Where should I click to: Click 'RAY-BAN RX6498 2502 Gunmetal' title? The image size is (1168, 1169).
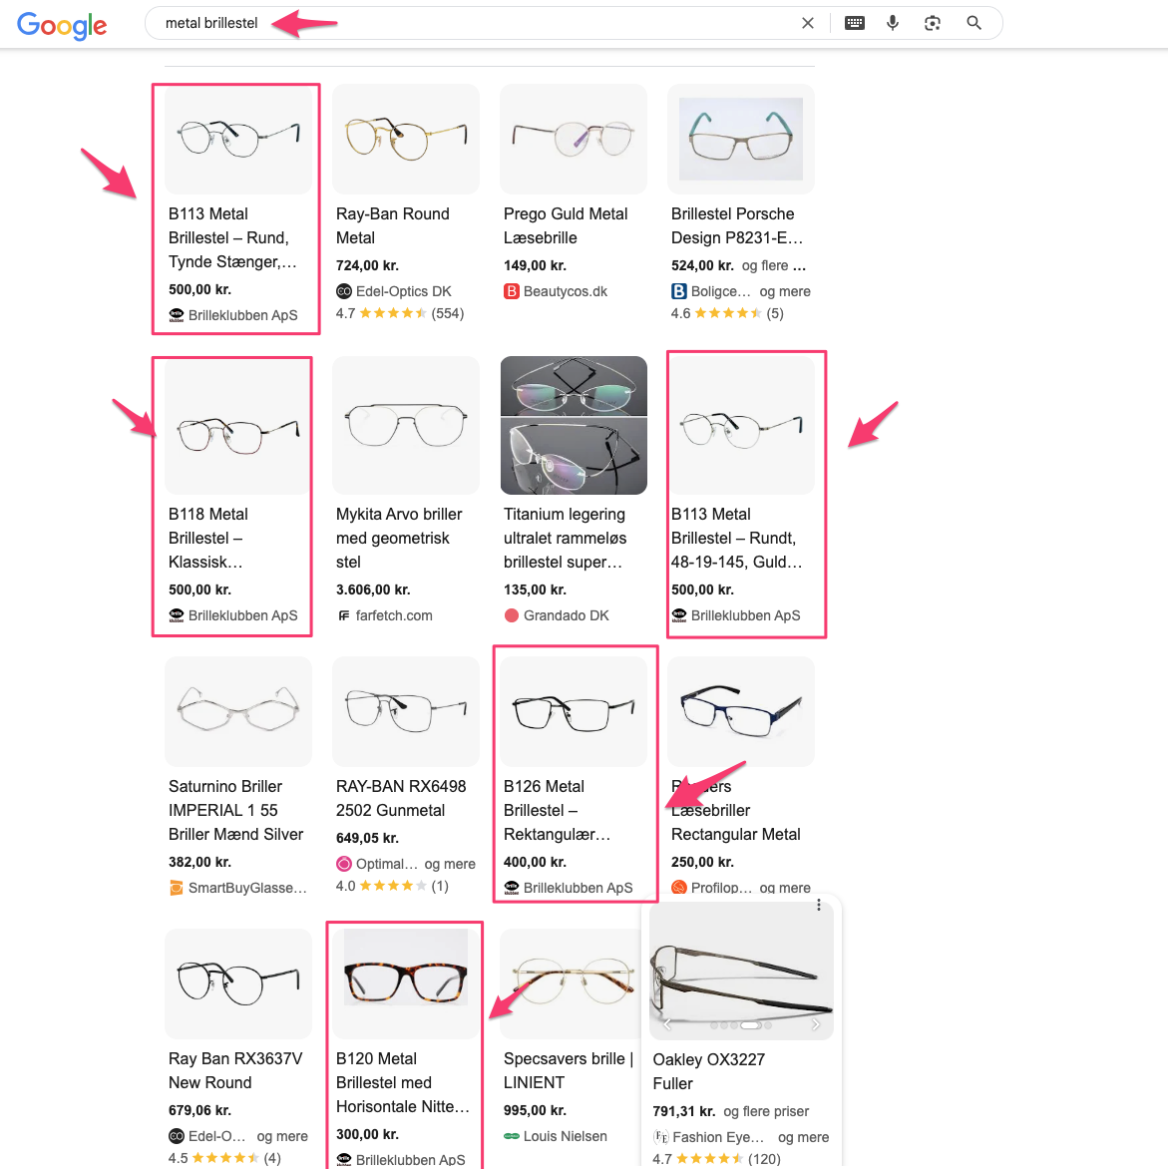click(401, 798)
